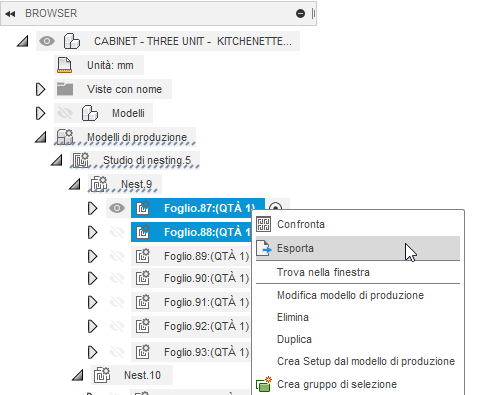The width and height of the screenshot is (500, 395).
Task: Select the Nest.10 label
Action: pos(142,375)
